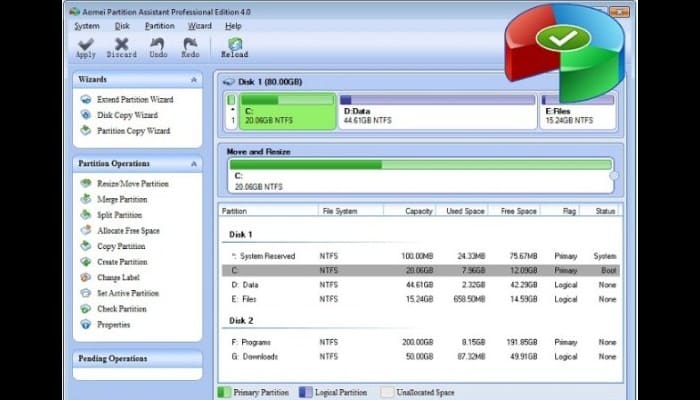Sort by the Free Space column header
Screen dimensions: 700x400
click(514, 211)
